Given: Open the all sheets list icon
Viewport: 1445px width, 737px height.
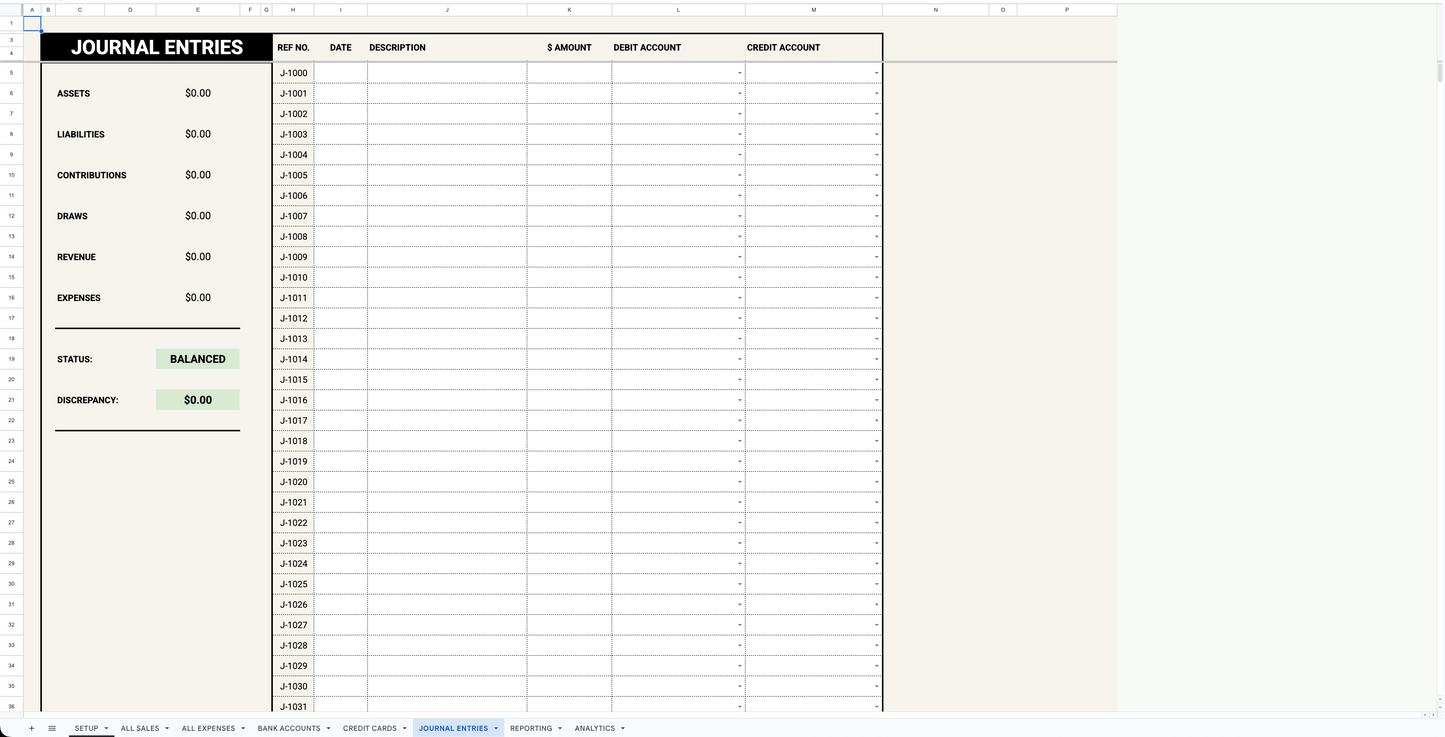Looking at the screenshot, I should [x=52, y=728].
